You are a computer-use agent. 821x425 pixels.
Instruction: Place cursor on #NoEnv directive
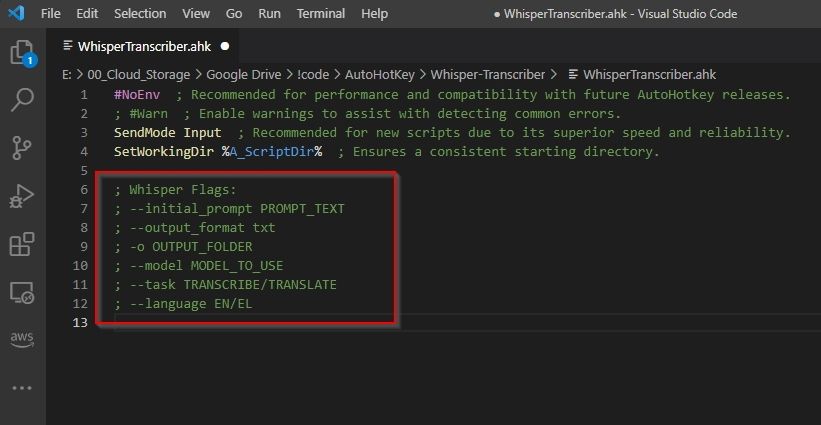(x=137, y=95)
